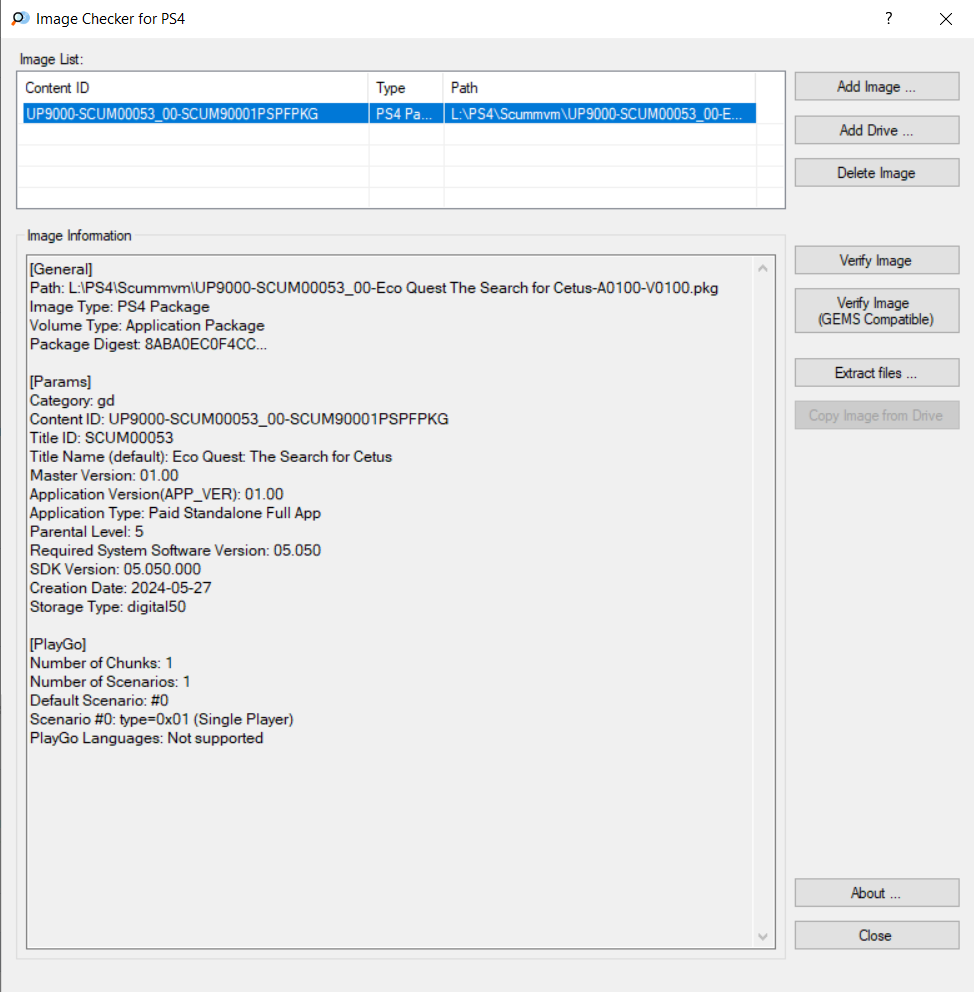This screenshot has width=974, height=992.
Task: Click the Add Drive button
Action: coord(877,130)
